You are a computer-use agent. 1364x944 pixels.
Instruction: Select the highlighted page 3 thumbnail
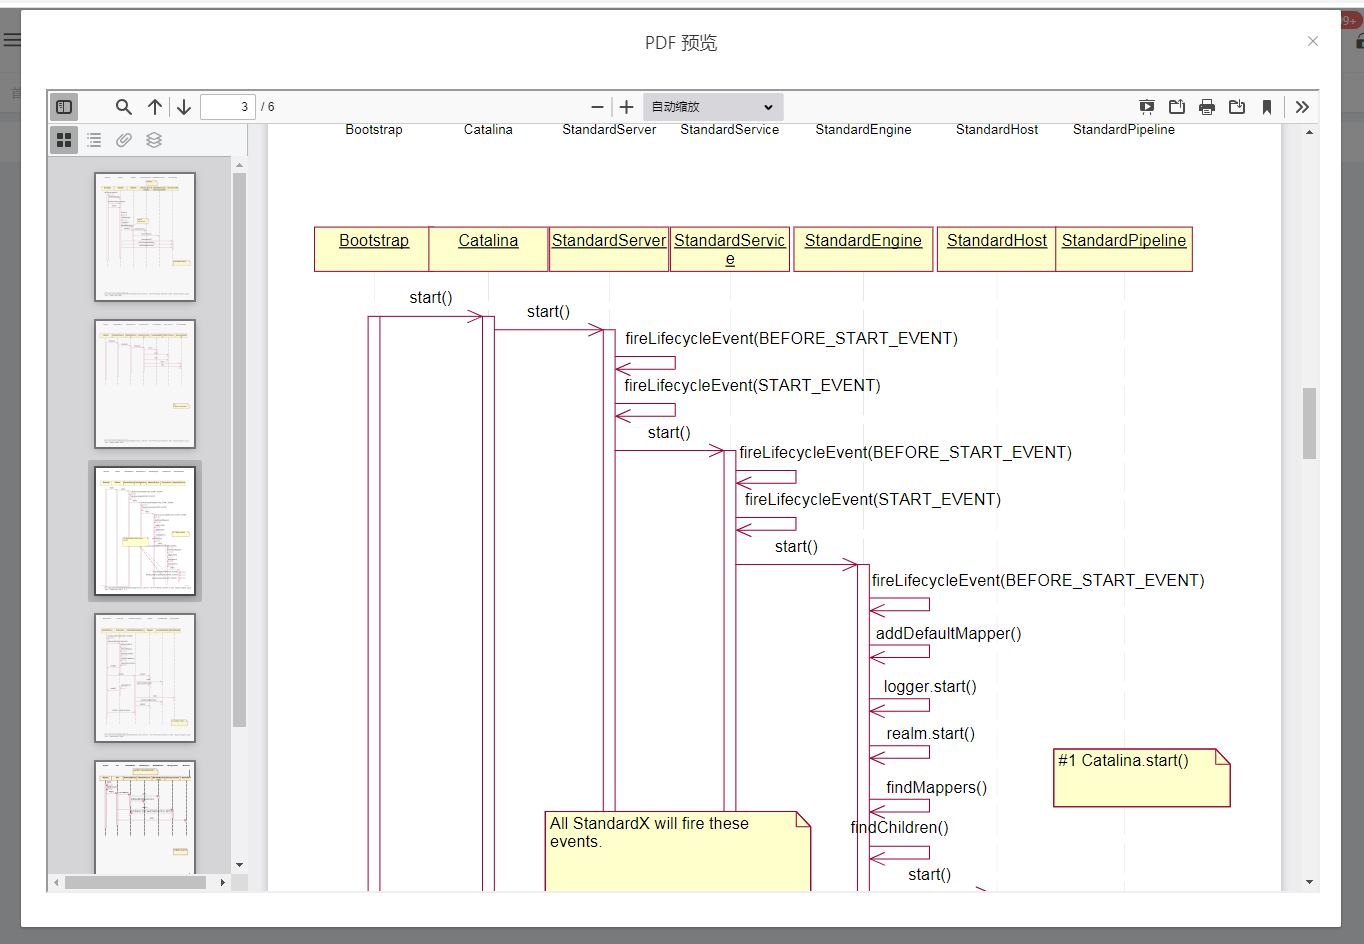[x=145, y=531]
